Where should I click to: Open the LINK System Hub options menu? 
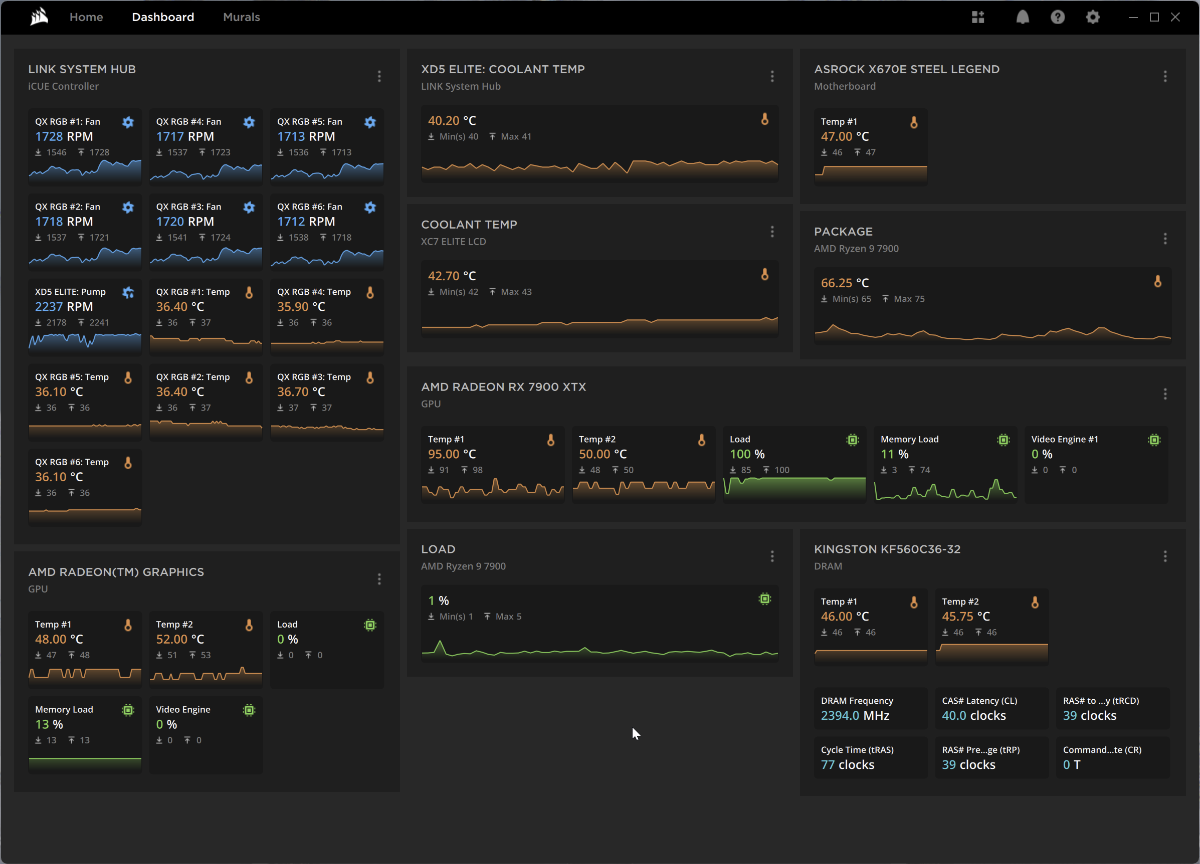point(379,77)
